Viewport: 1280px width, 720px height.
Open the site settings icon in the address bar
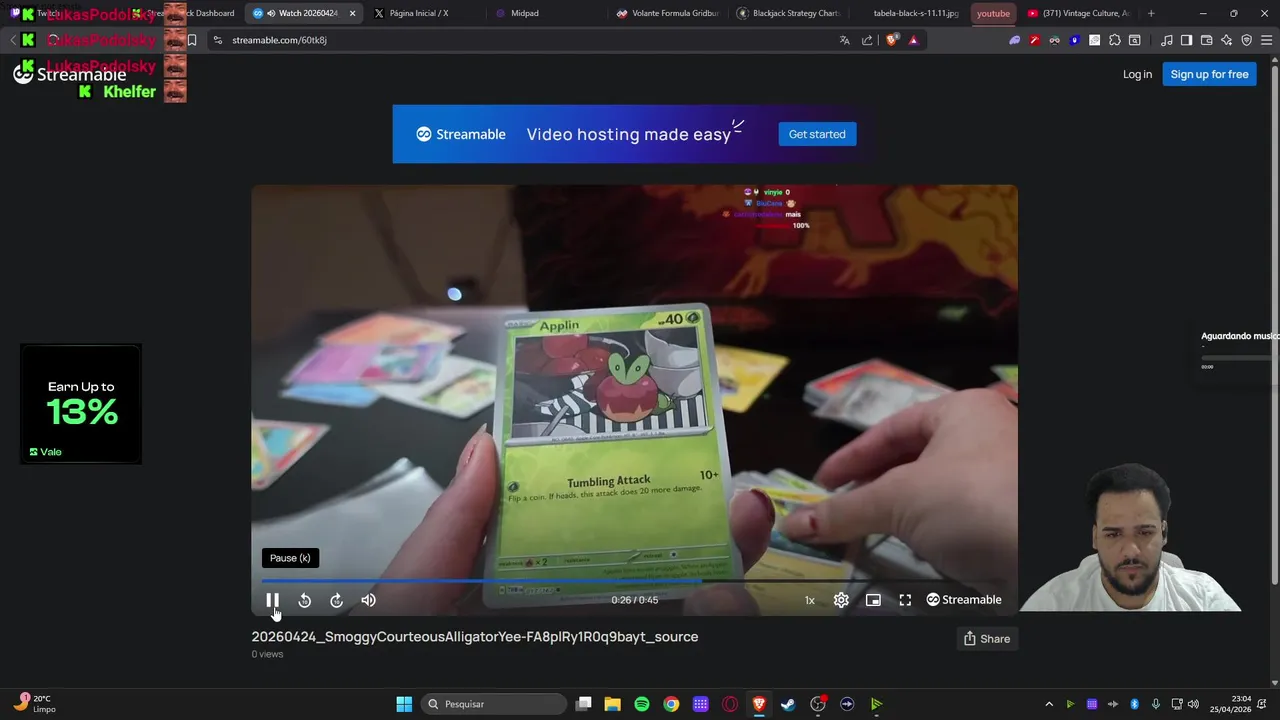click(218, 40)
